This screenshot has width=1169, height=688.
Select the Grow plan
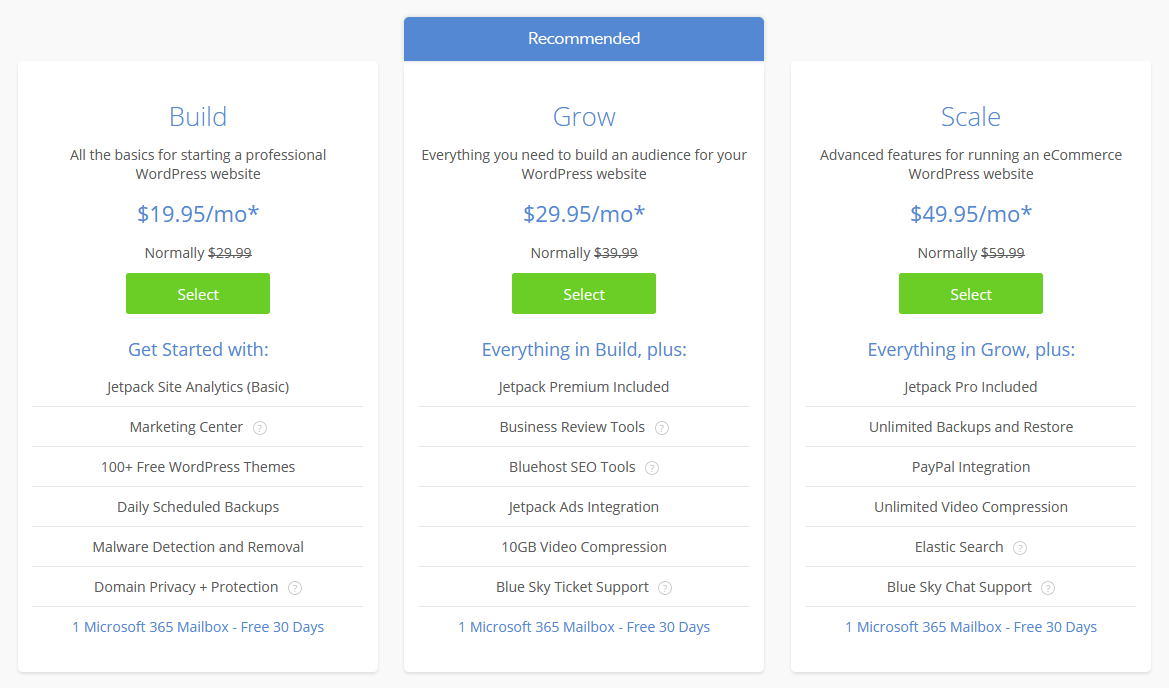pyautogui.click(x=584, y=294)
